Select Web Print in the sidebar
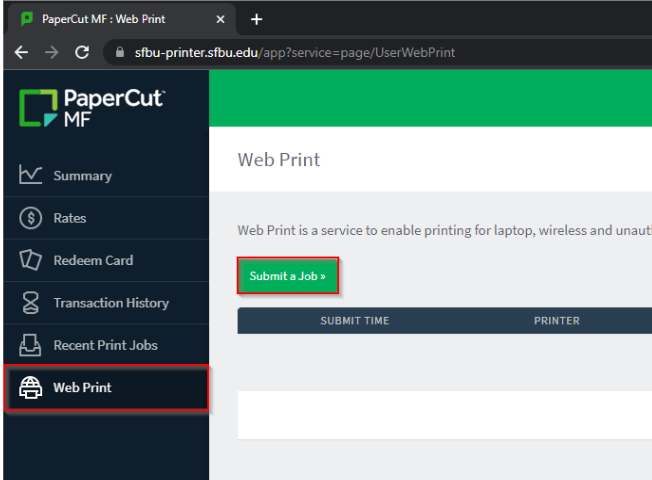Screen dimensions: 652x480 (x=106, y=388)
